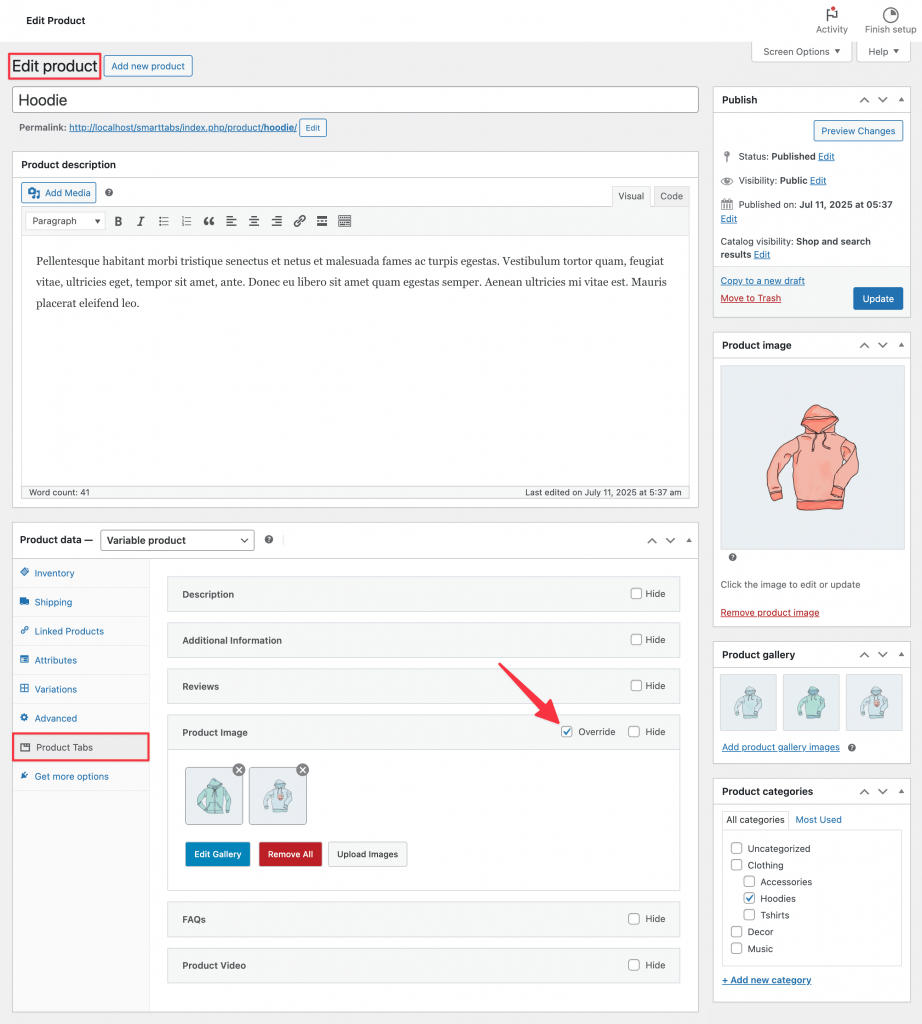Insert a numbered list
This screenshot has width=922, height=1024.
pos(186,221)
